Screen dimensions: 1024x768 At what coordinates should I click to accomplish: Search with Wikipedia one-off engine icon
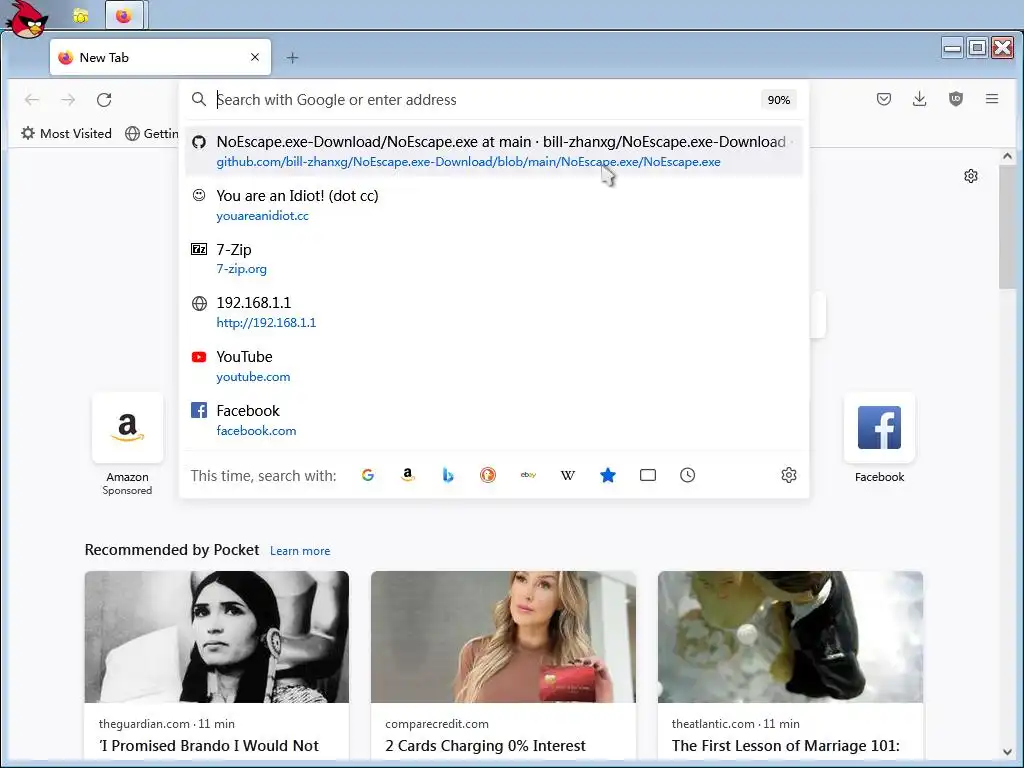coord(568,475)
